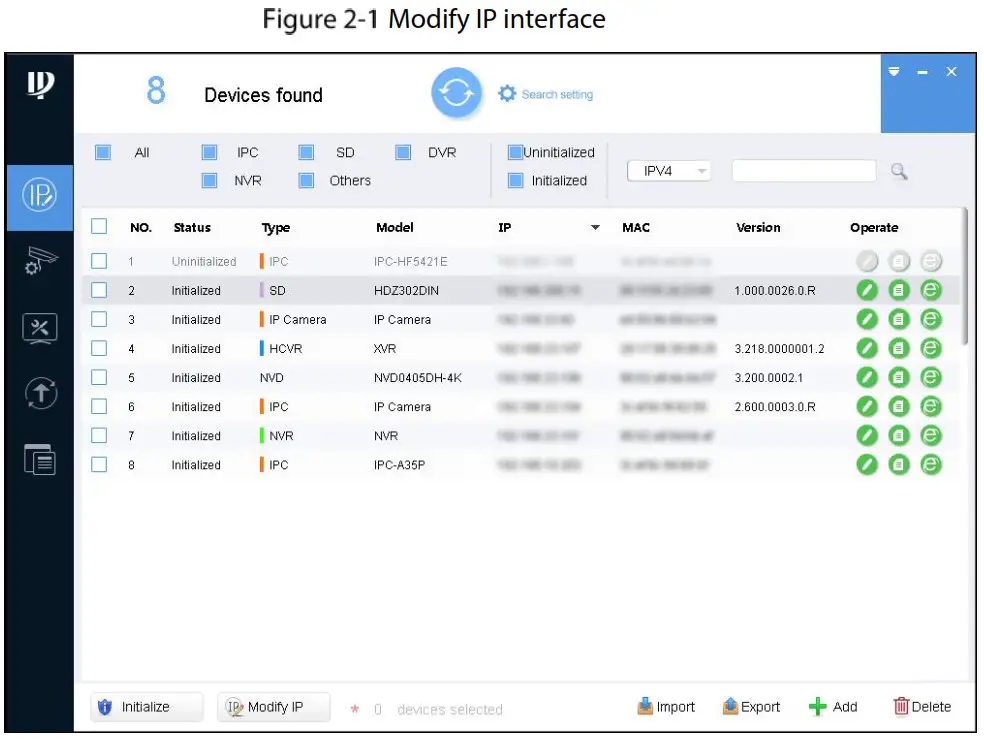Click the Add button

[833, 707]
